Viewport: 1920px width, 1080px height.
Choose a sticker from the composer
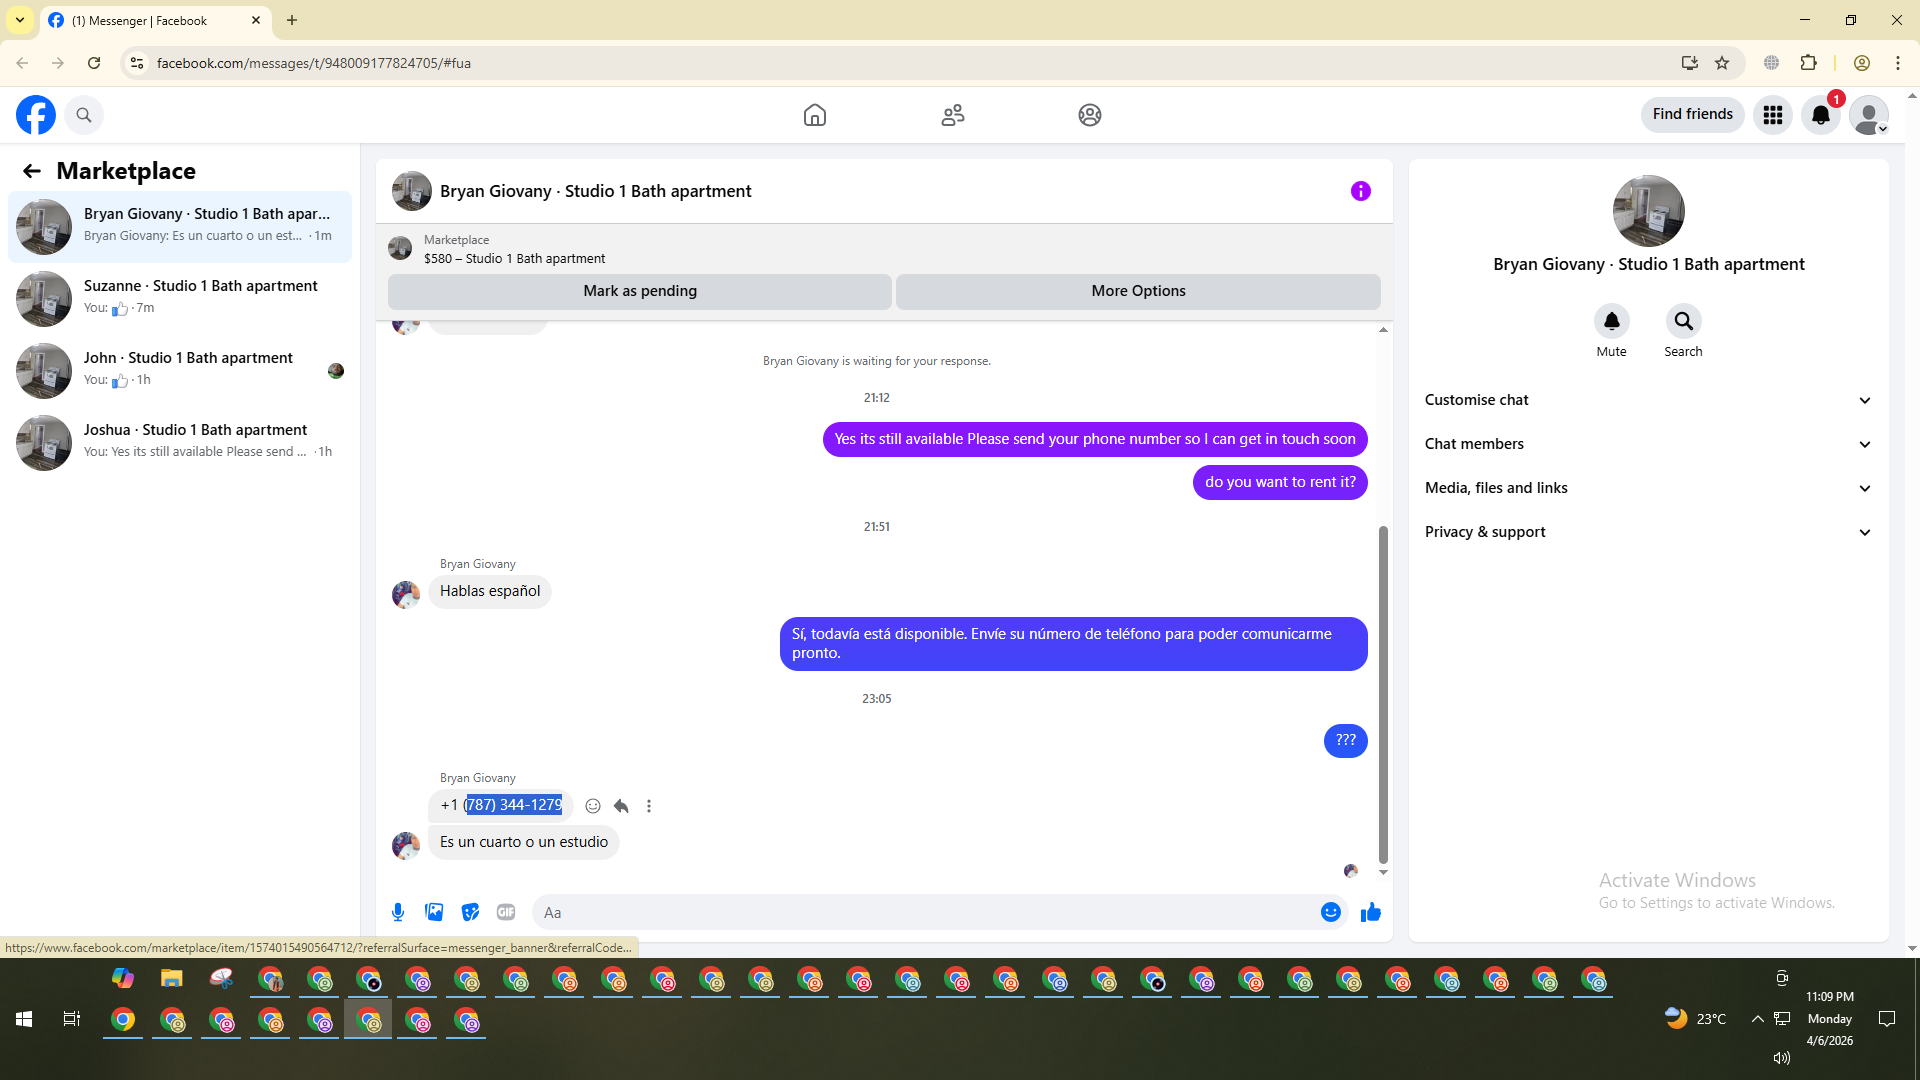coord(470,912)
